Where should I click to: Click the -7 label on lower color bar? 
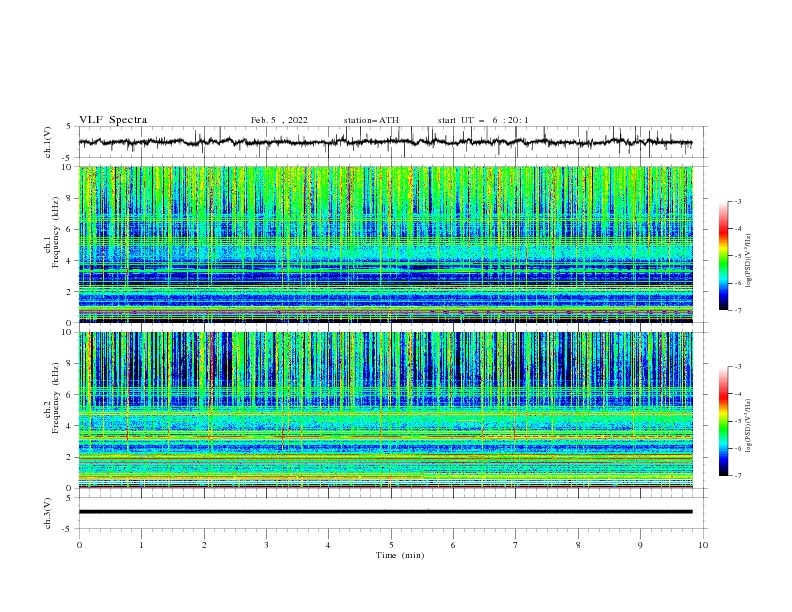[x=737, y=476]
